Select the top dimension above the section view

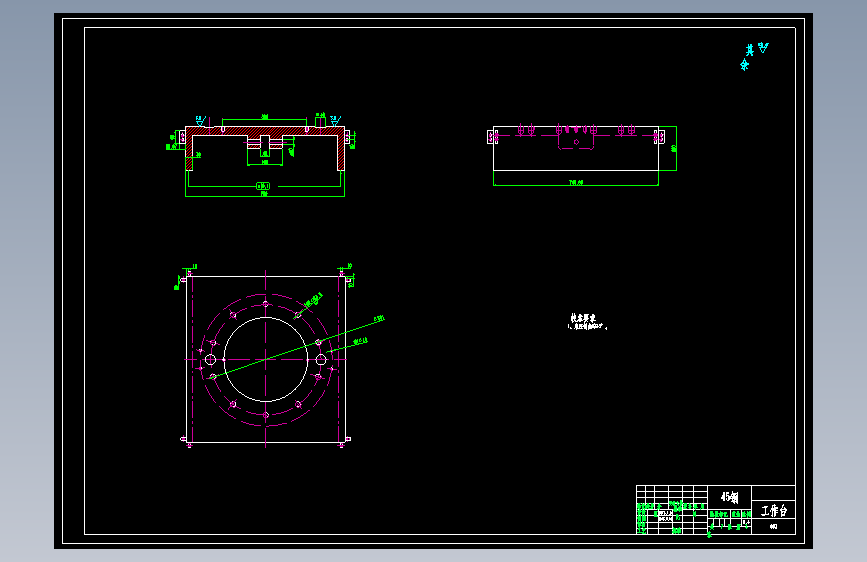264,117
